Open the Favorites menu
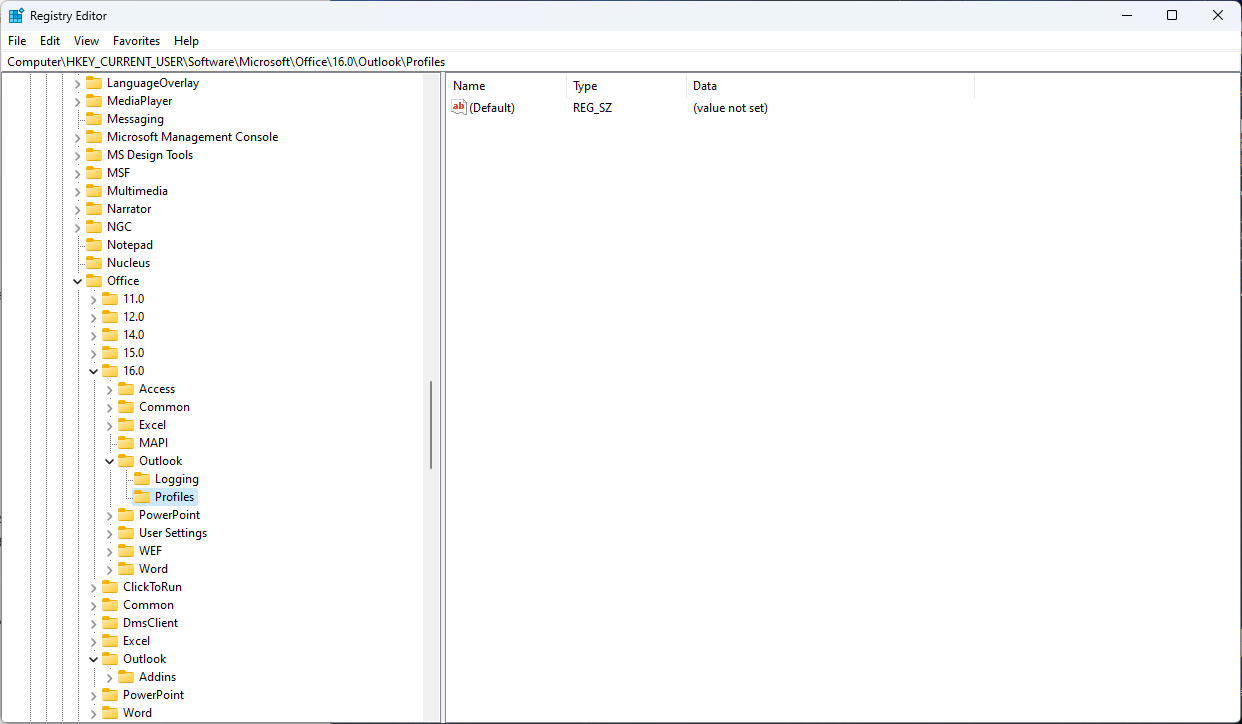Screen dimensions: 1242x724 coord(136,41)
